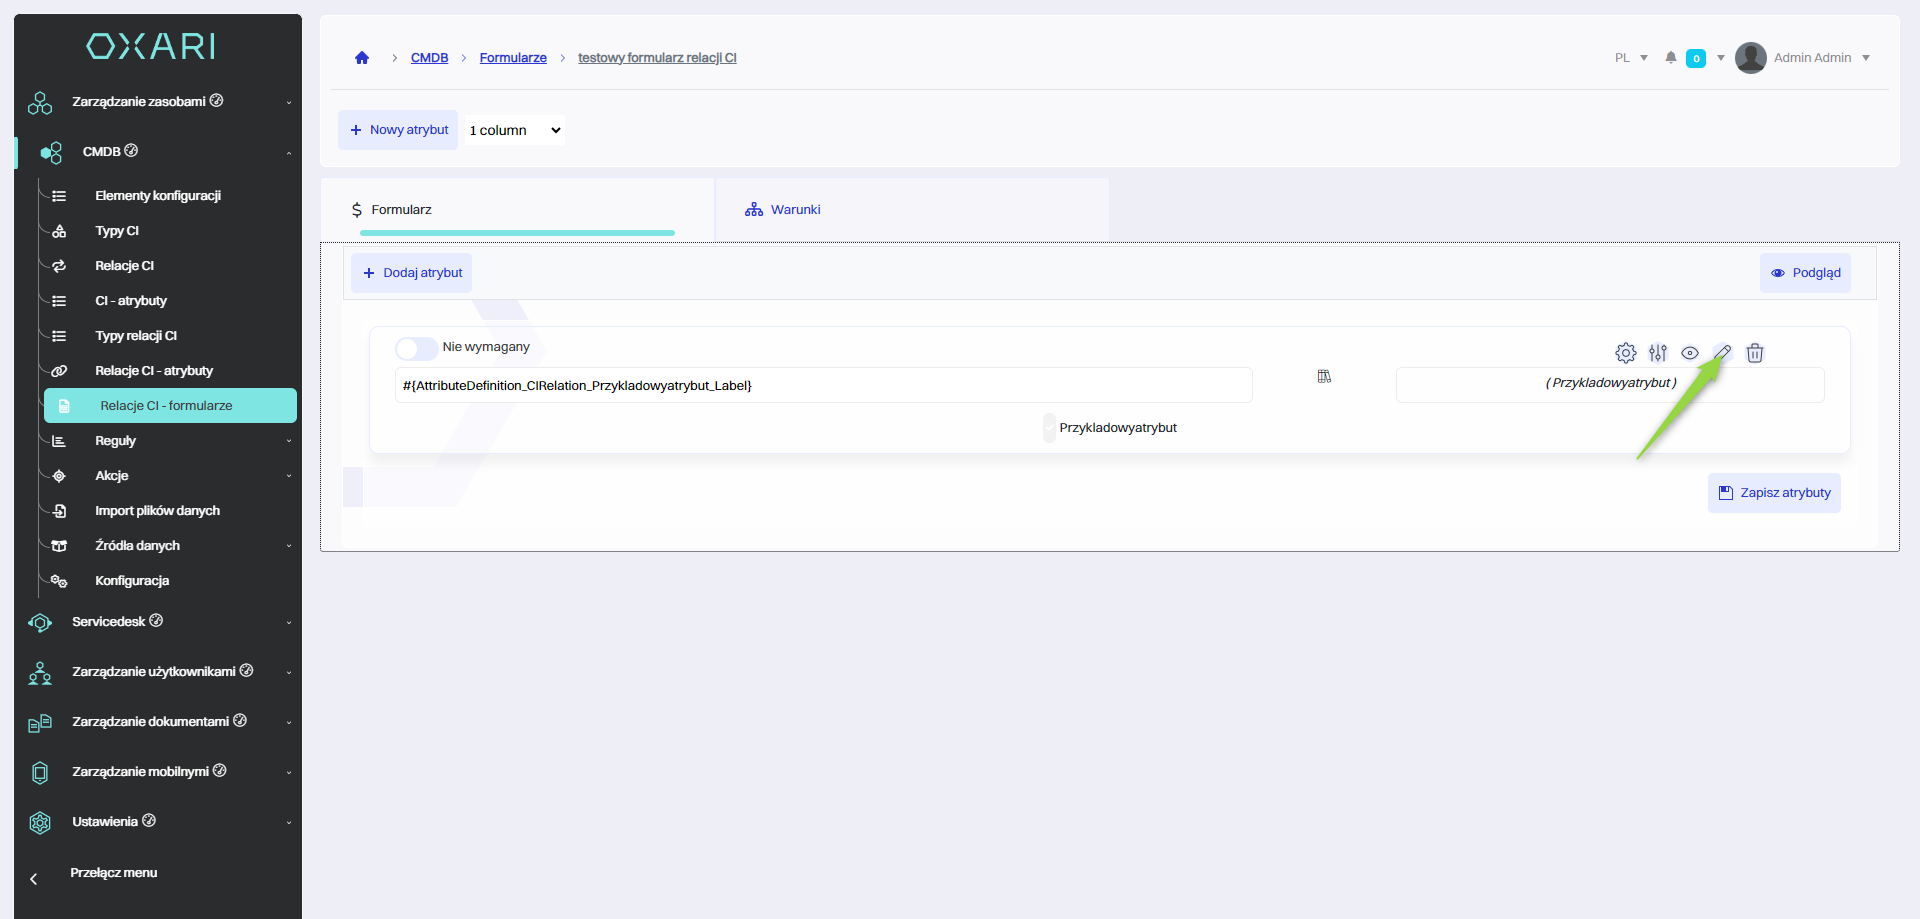The image size is (1920, 919).
Task: Open the '1 column' layout dropdown
Action: (x=514, y=130)
